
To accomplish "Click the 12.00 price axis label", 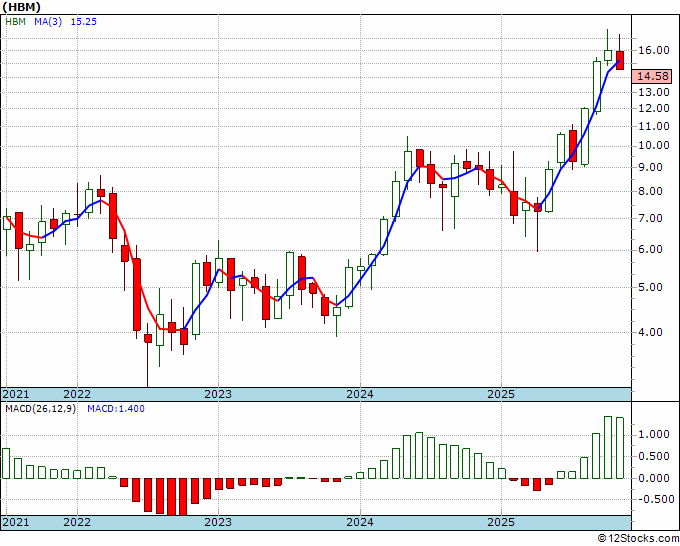I will [x=654, y=108].
